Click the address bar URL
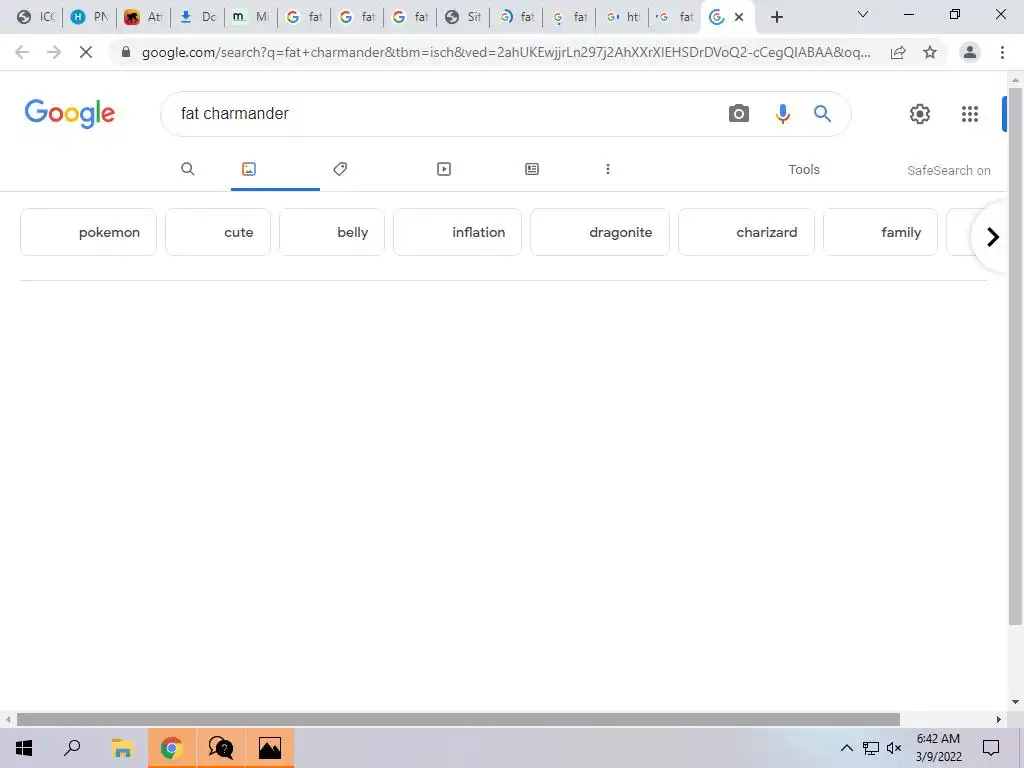1024x768 pixels. (505, 52)
